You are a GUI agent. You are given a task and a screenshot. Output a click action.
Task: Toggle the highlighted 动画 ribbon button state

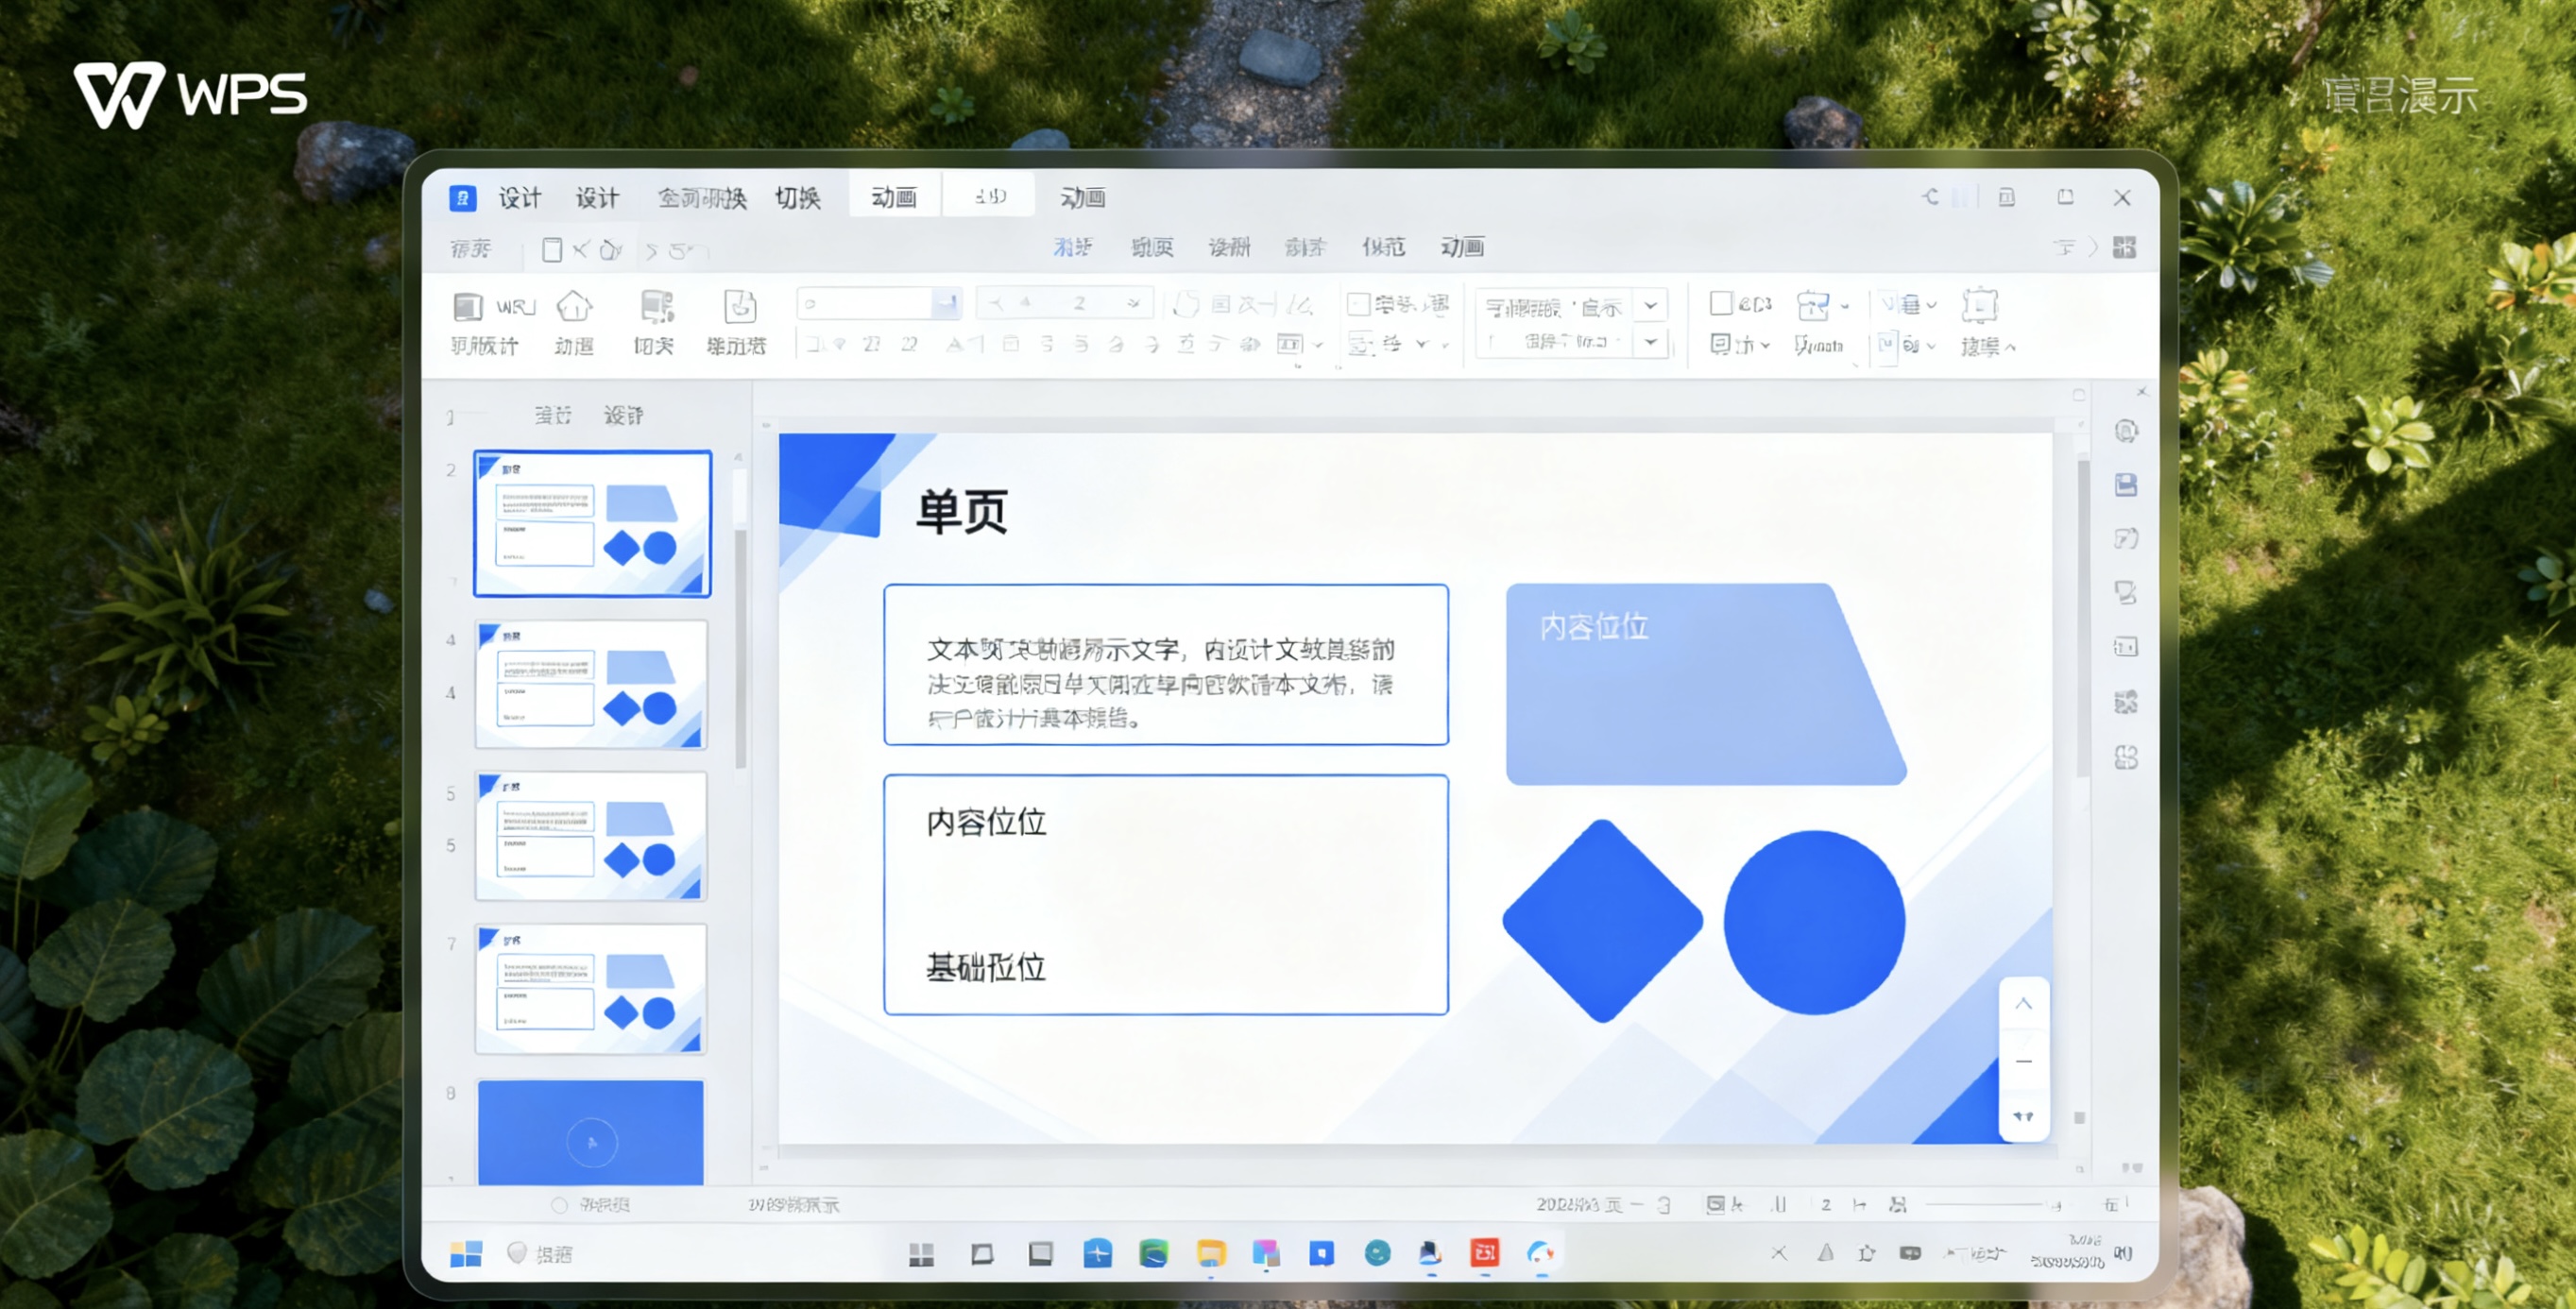click(x=893, y=196)
